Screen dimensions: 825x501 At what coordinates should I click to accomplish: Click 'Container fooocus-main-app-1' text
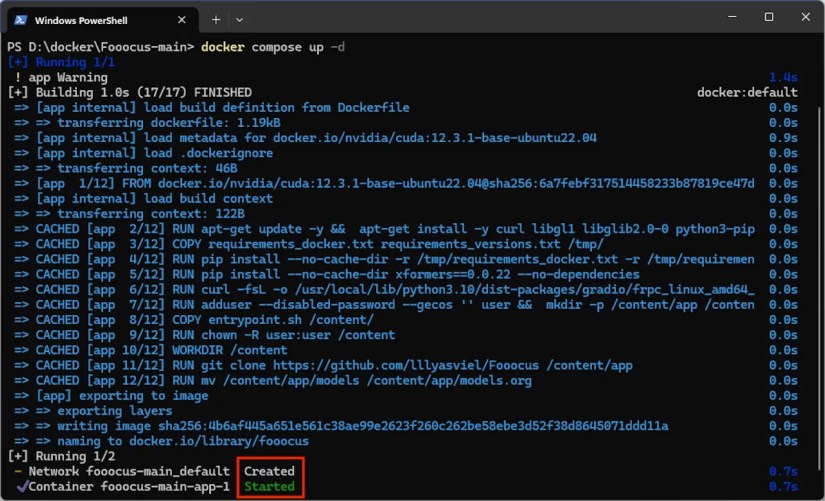point(129,487)
